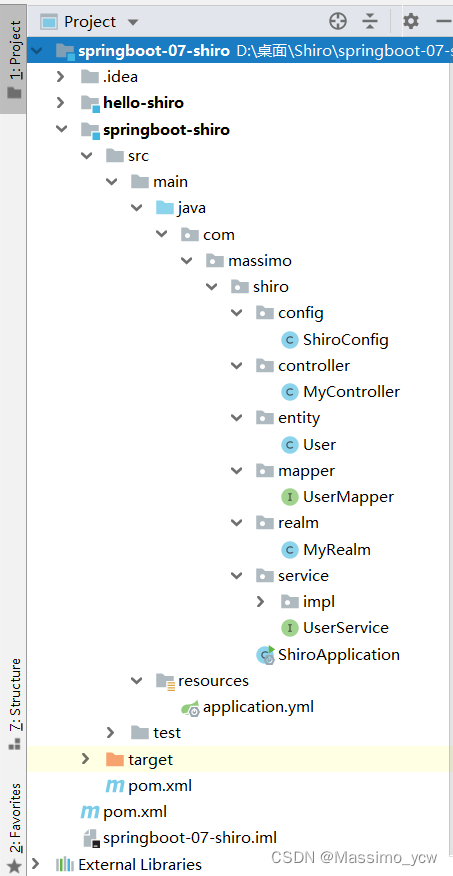The height and width of the screenshot is (876, 453).
Task: Collapse the config package
Action: 237,313
